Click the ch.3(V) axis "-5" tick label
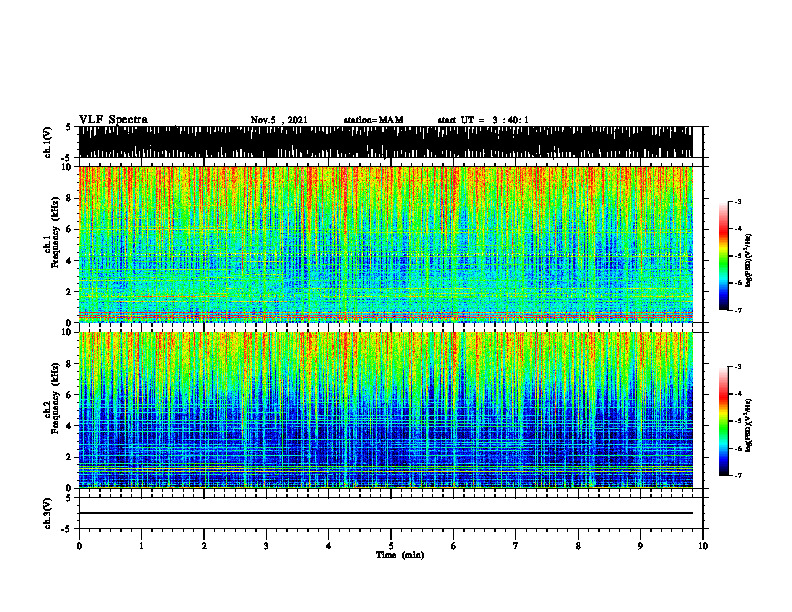 [67, 529]
